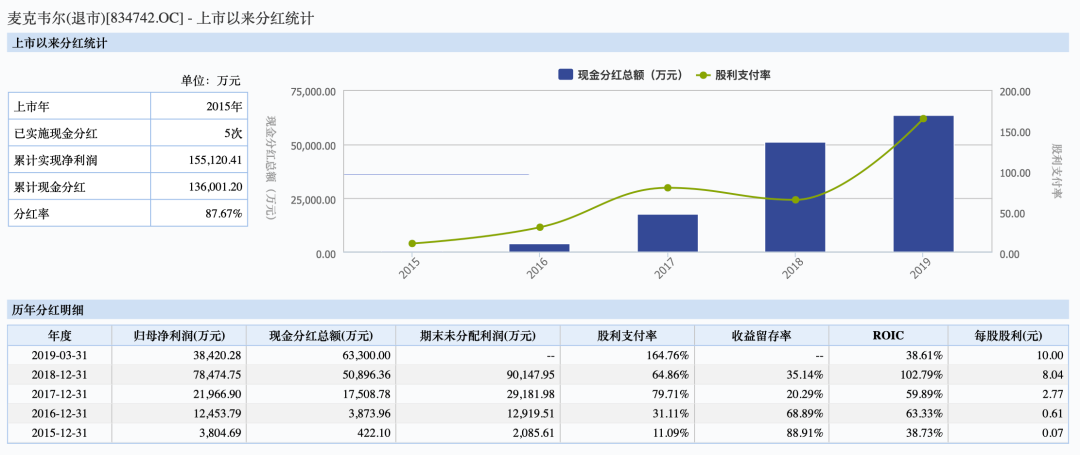Sort by the 股利支付率 column header
Viewport: 1080px width, 455px height.
click(627, 336)
